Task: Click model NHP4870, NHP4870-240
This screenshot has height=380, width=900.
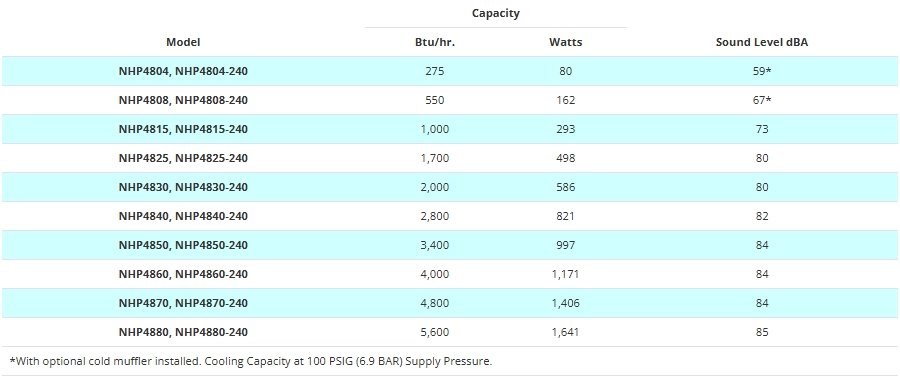Action: (x=183, y=303)
